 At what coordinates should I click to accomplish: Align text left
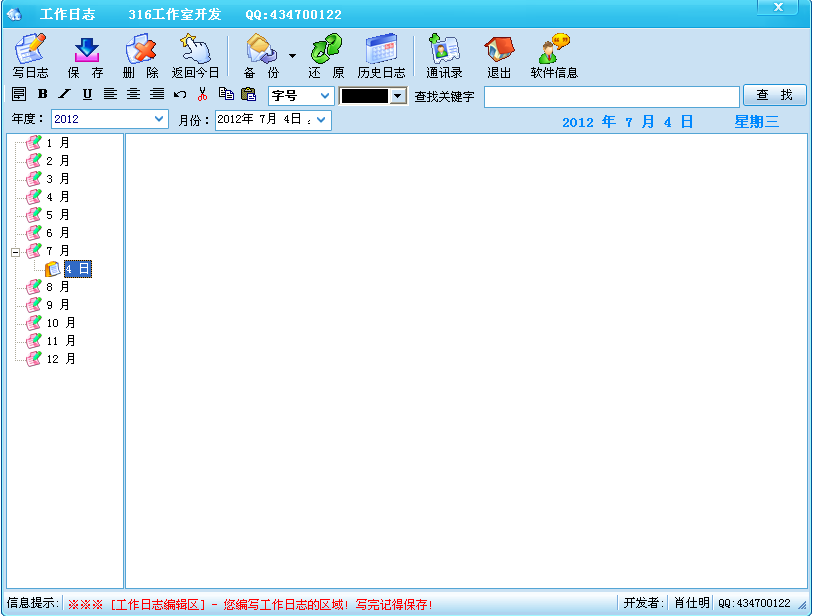click(x=110, y=94)
